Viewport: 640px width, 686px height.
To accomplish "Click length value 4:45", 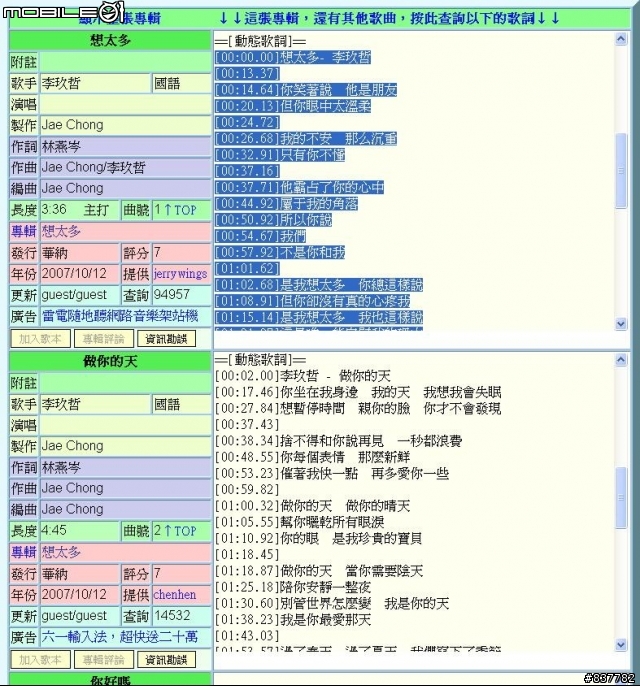I will [x=54, y=530].
